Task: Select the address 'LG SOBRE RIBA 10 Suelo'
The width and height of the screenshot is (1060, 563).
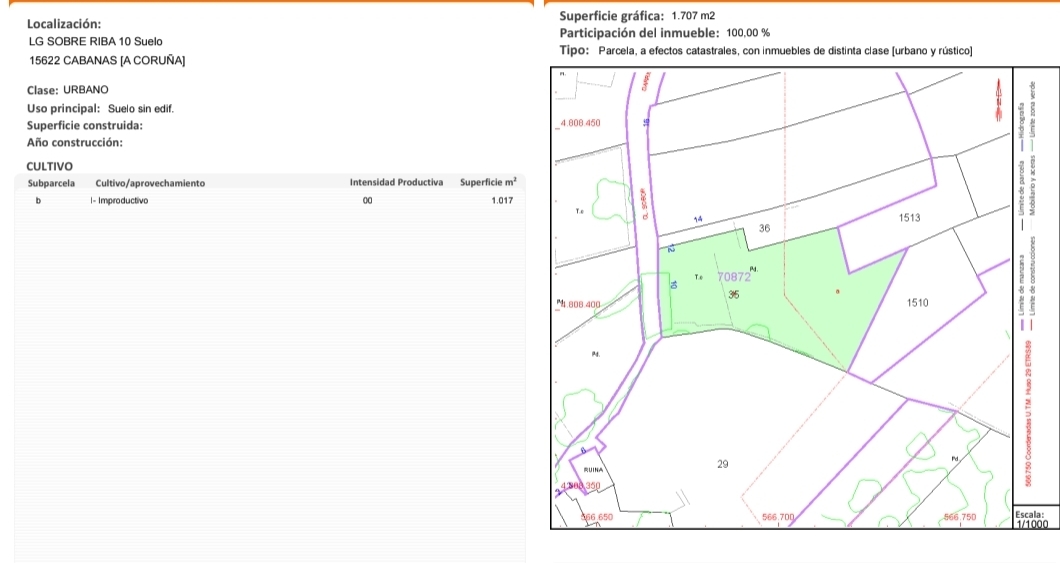Action: 95,41
